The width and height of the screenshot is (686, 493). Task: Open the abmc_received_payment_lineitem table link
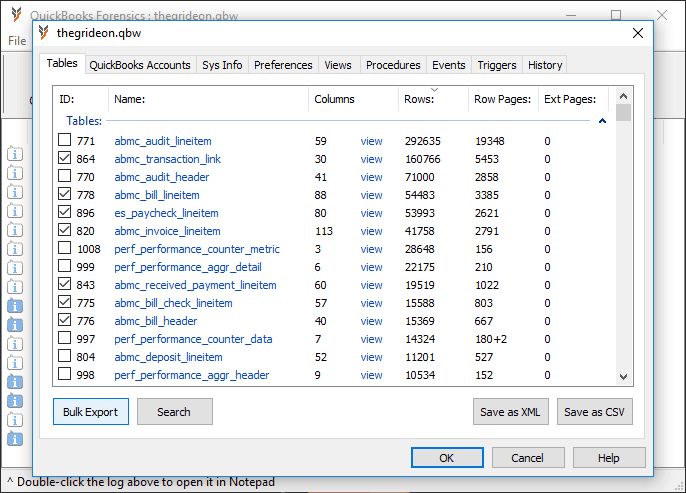click(195, 285)
